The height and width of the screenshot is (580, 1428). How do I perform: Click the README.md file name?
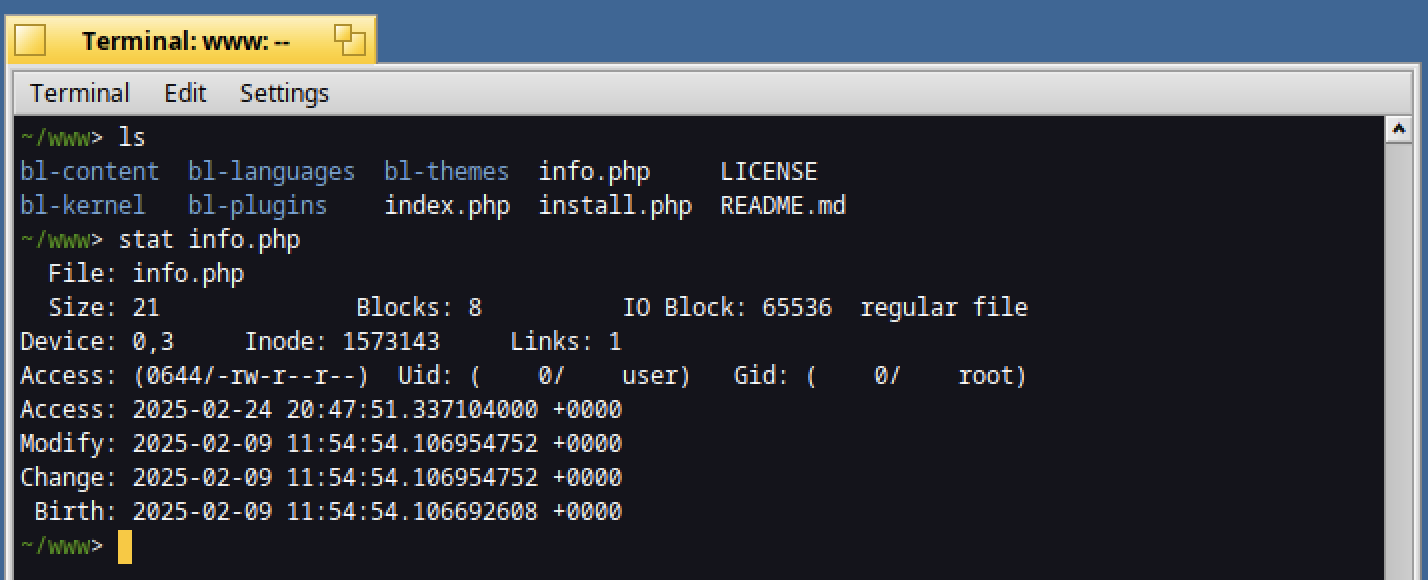click(x=783, y=206)
